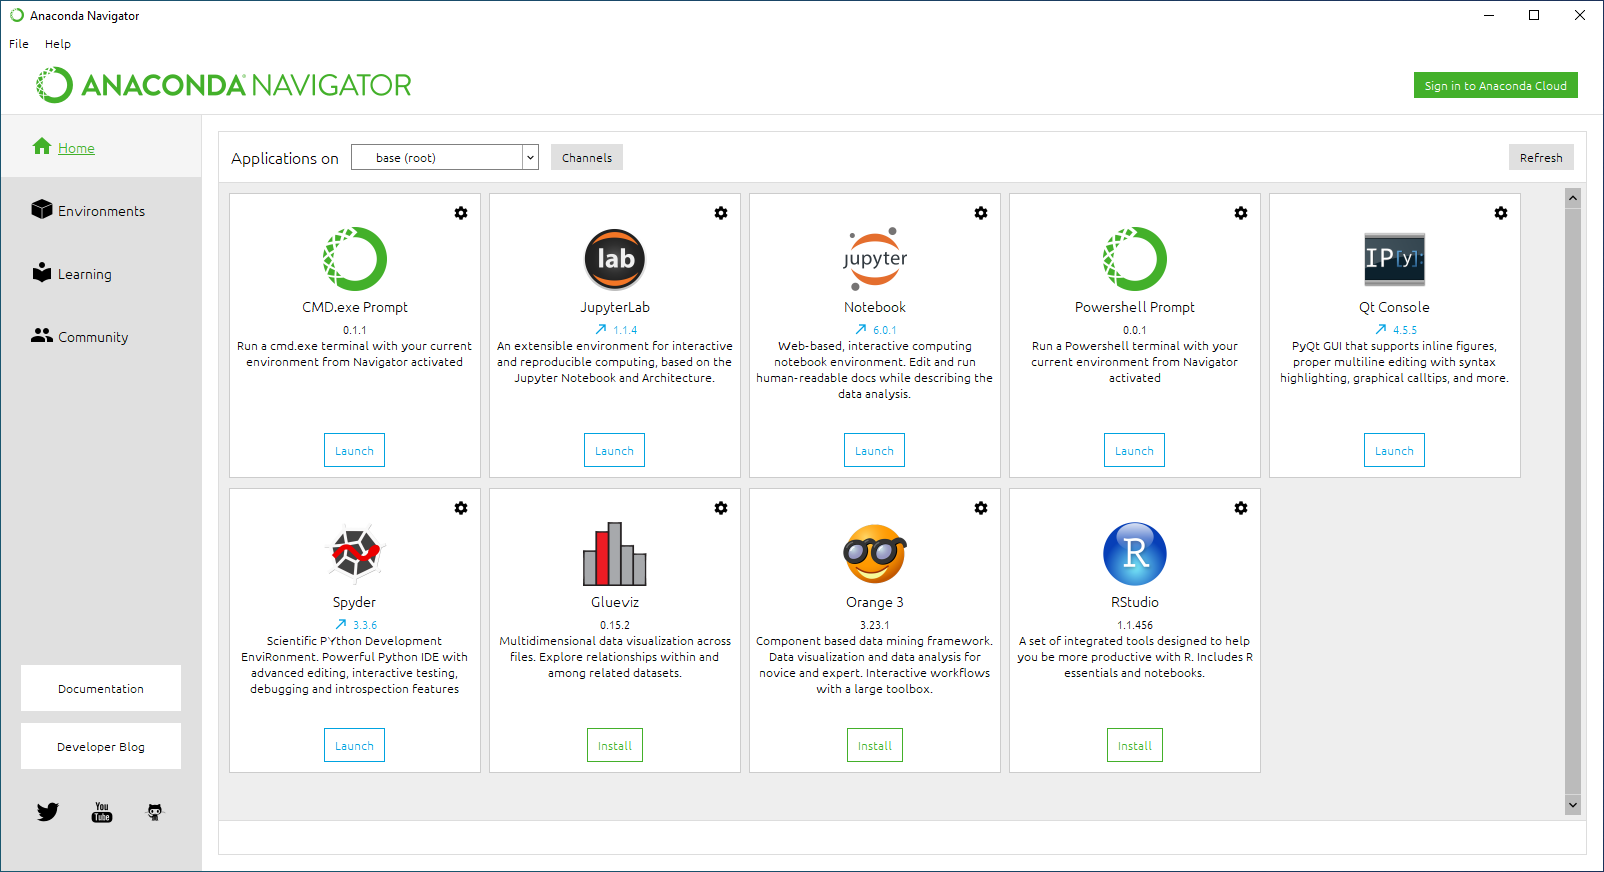
Task: Open the GitHub icon in sidebar
Action: point(155,812)
